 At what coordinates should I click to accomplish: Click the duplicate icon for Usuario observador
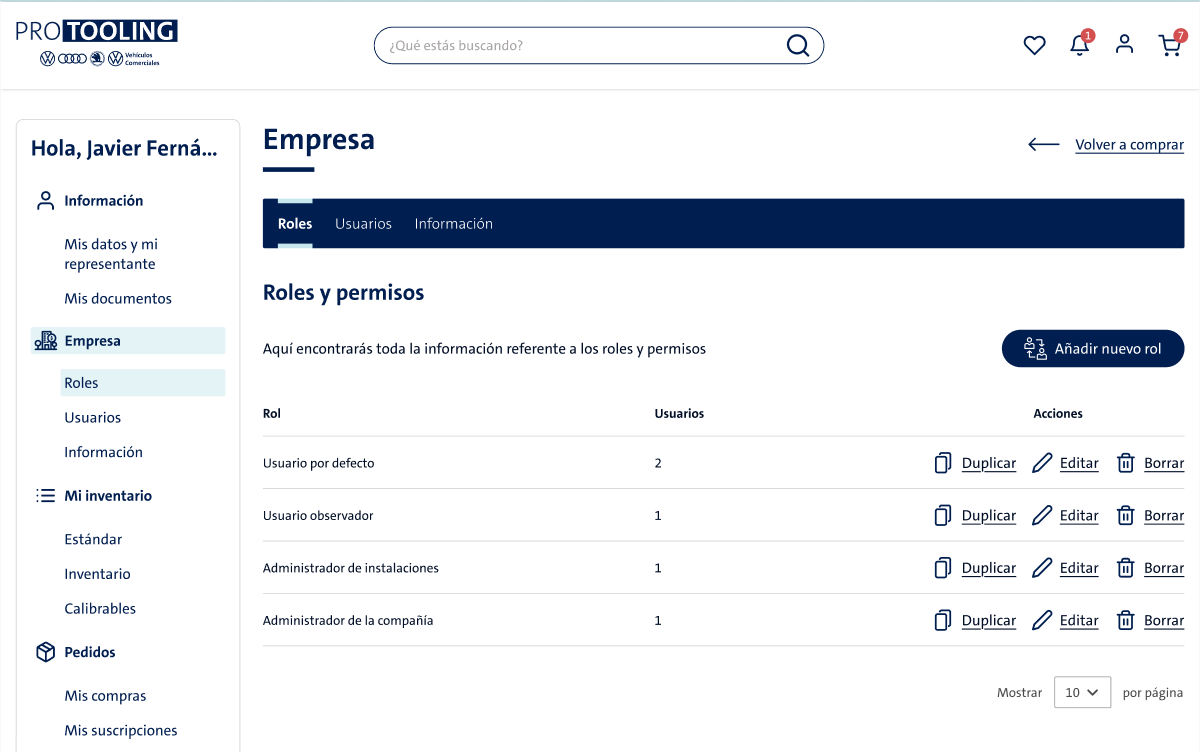942,515
